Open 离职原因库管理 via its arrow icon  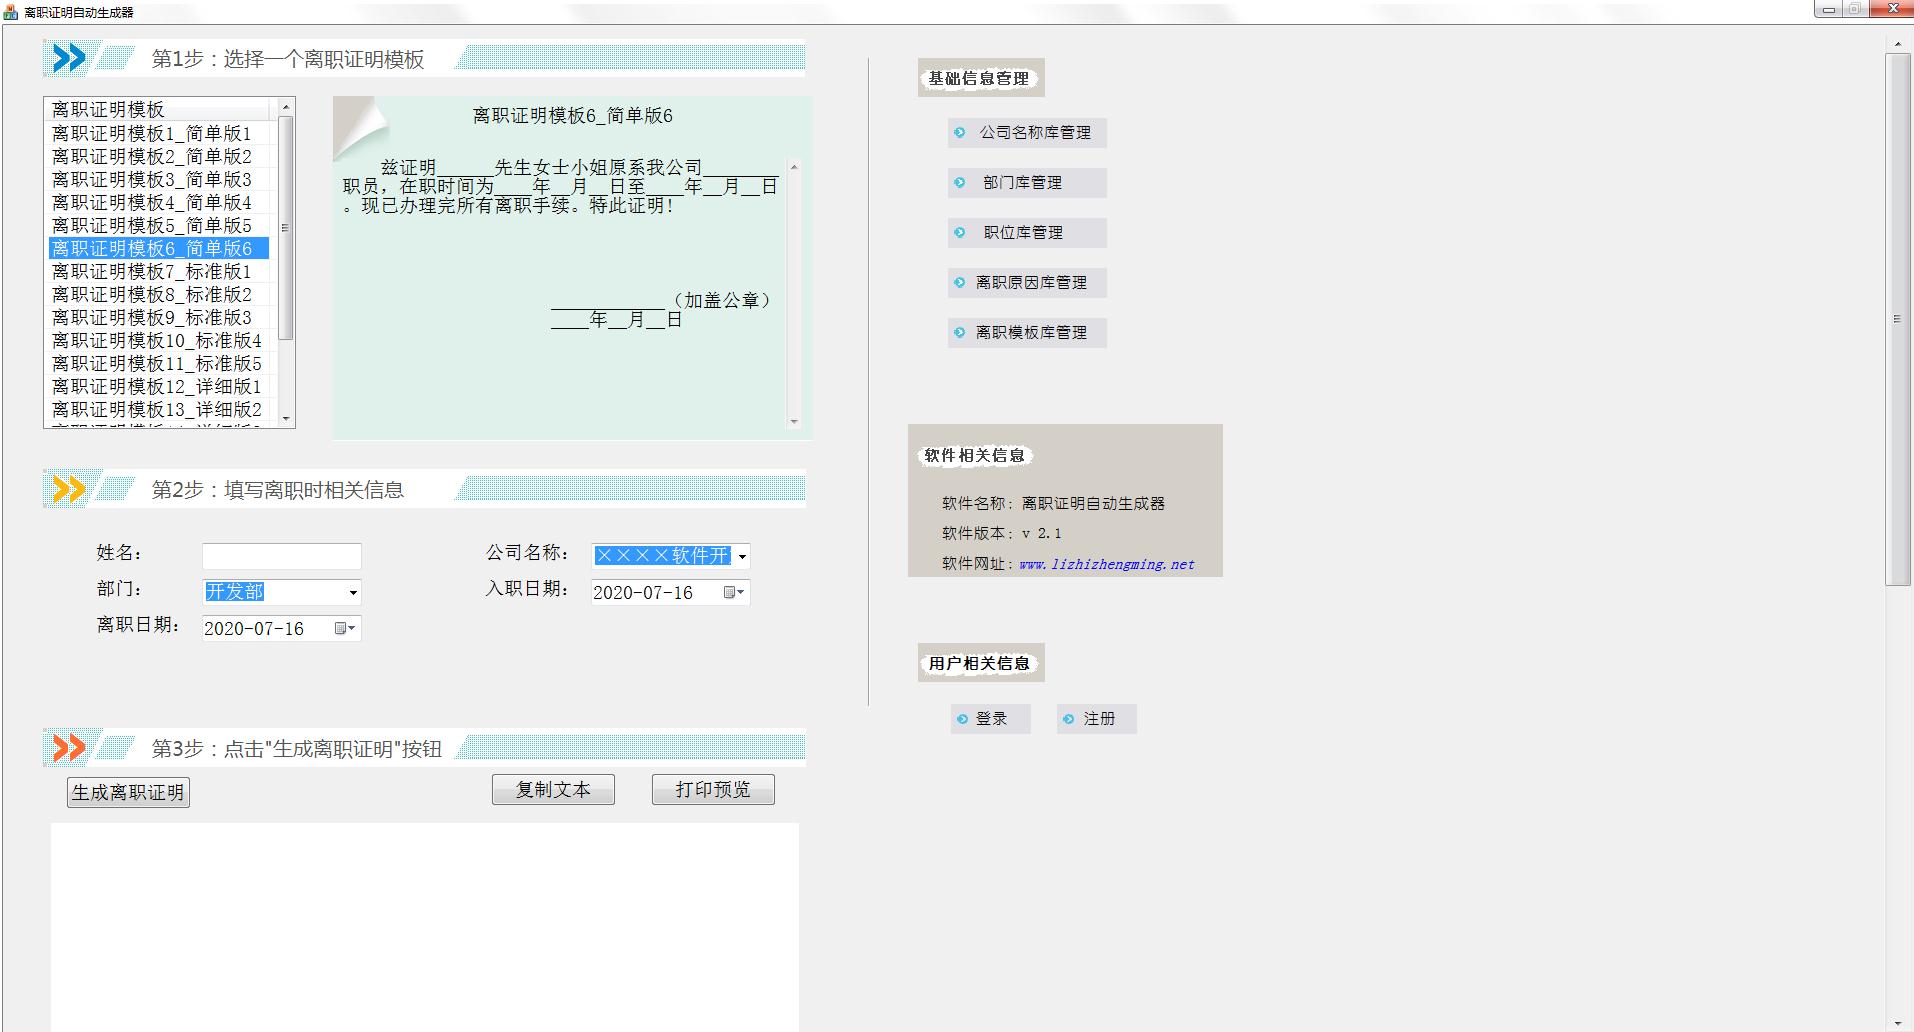[x=959, y=283]
